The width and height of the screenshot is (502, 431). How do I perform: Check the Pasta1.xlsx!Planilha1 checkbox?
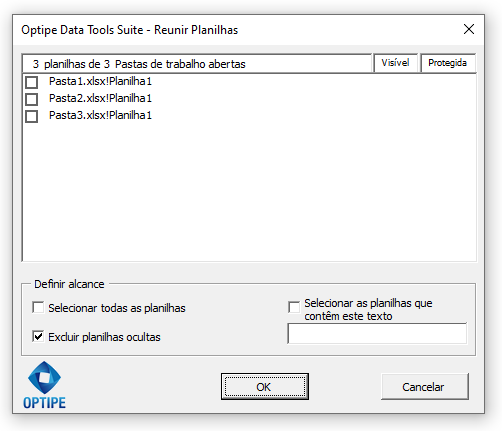tap(32, 82)
